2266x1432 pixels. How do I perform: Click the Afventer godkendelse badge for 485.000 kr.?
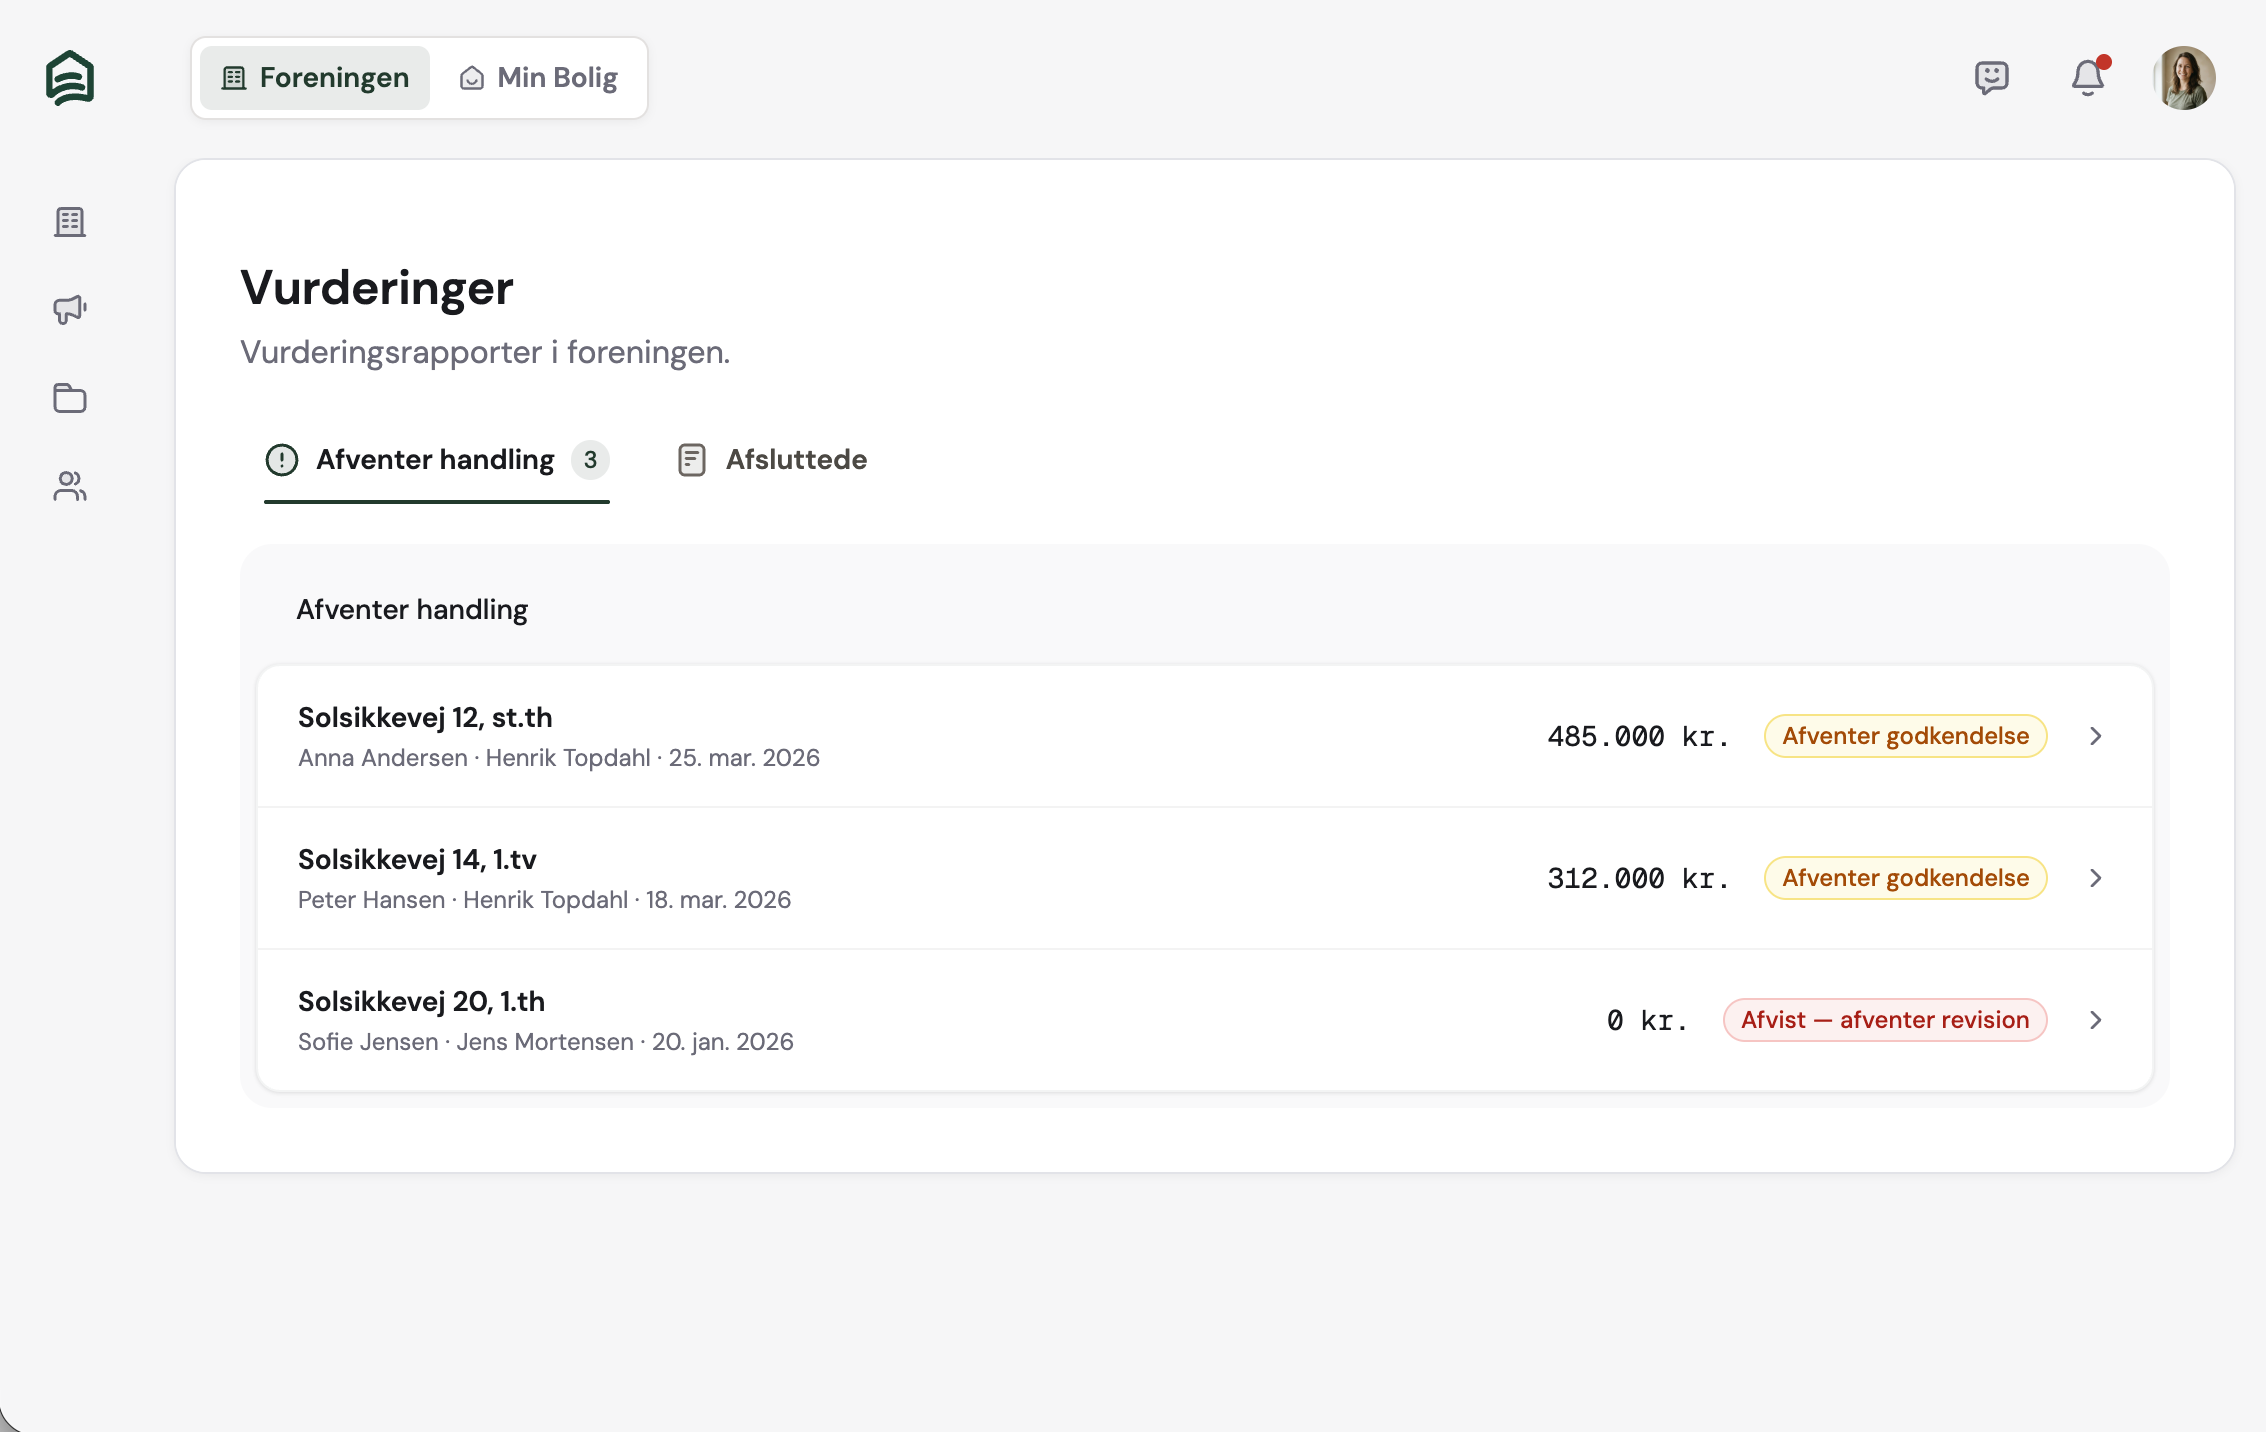(x=1904, y=736)
